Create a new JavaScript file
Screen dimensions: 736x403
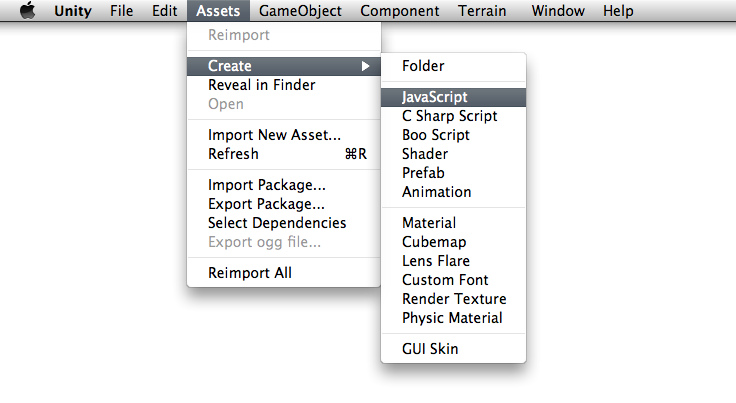tap(453, 97)
